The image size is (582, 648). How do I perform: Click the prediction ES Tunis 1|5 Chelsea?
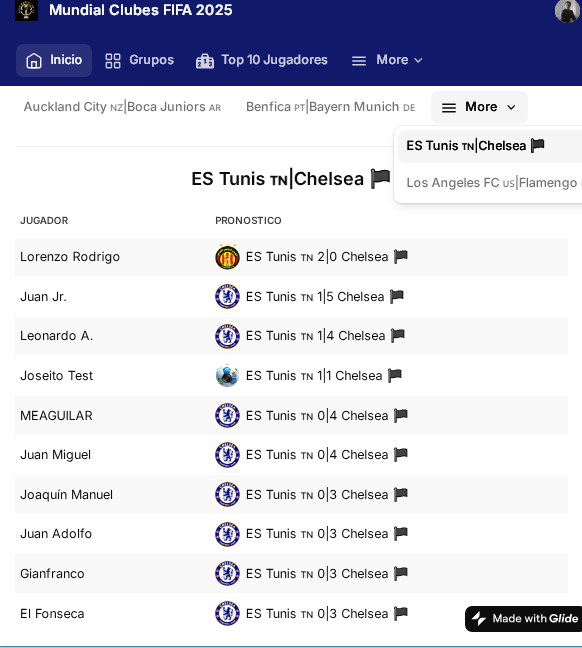(x=325, y=296)
